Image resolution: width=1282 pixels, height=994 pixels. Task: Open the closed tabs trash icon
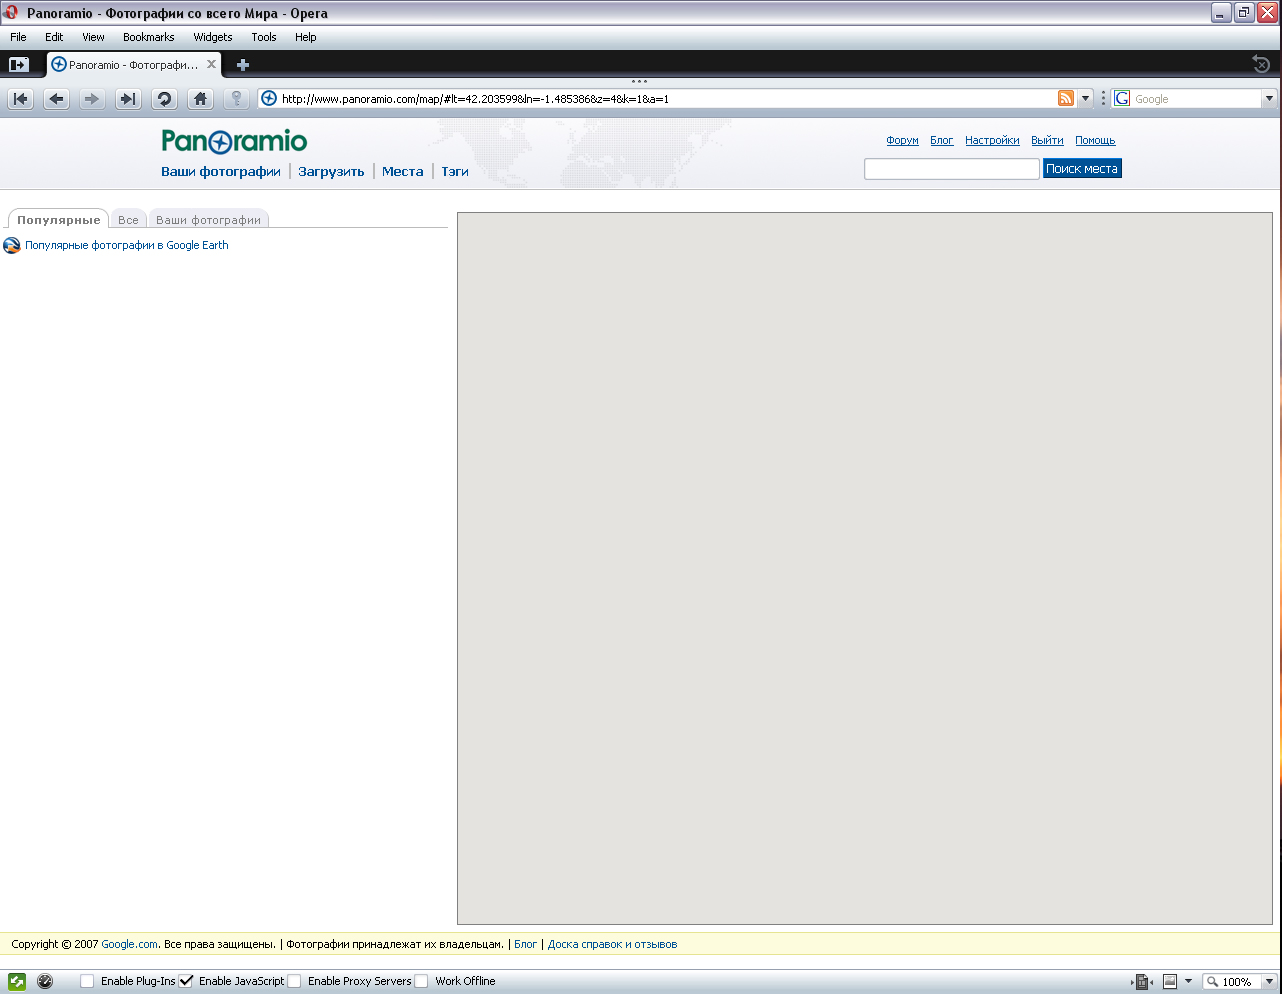click(1261, 64)
